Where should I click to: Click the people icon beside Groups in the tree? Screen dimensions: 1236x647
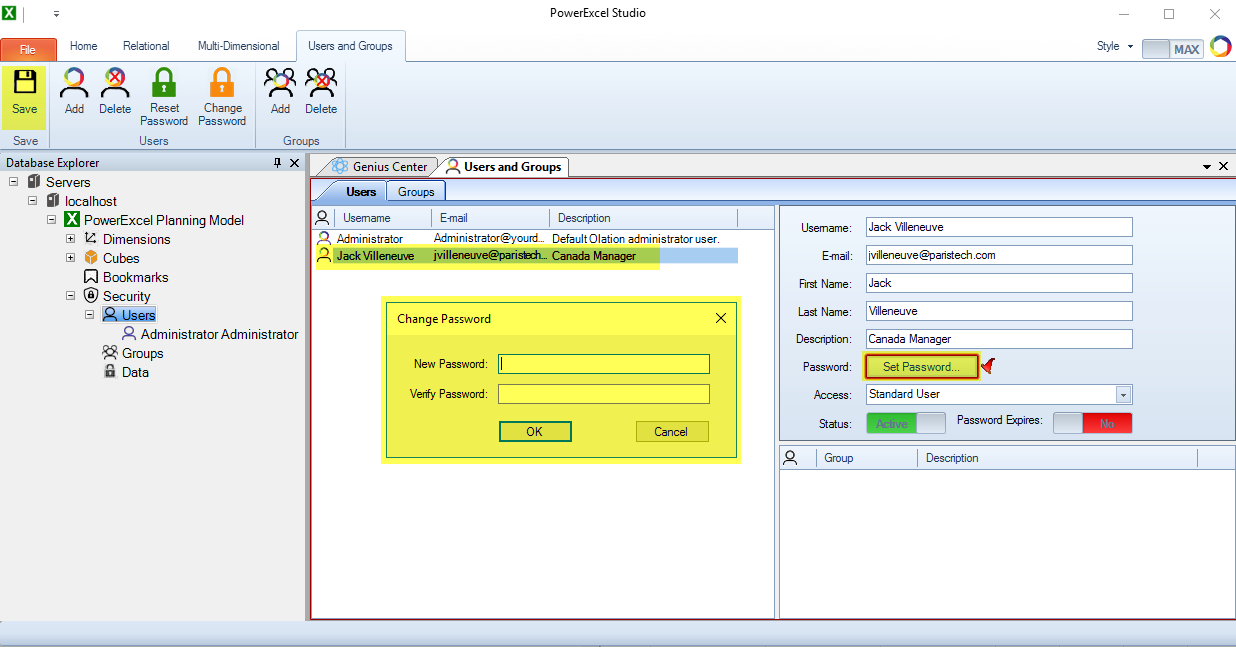[110, 353]
